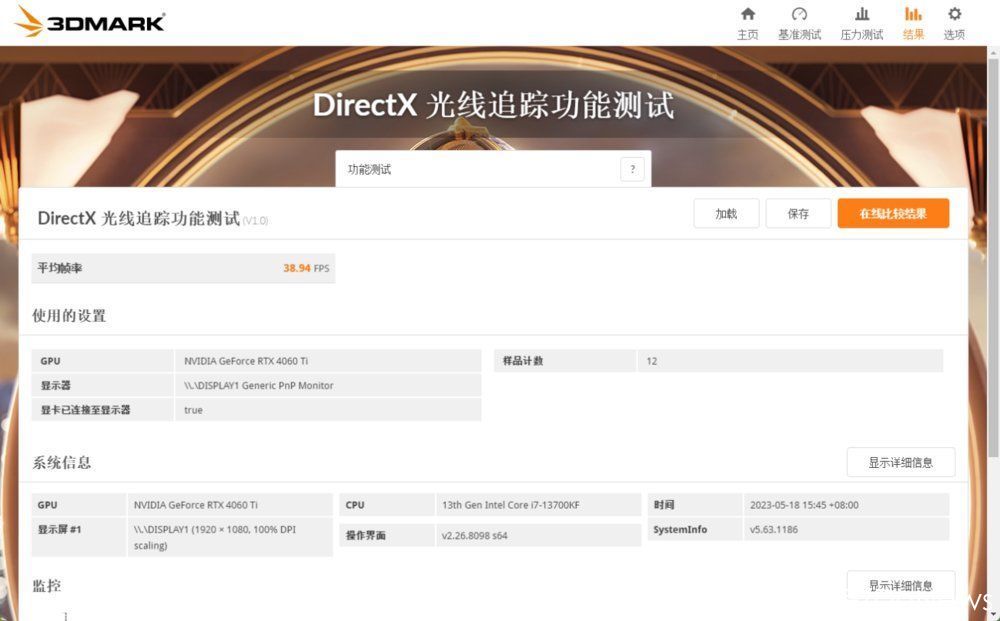Image resolution: width=1000 pixels, height=621 pixels.
Task: Click the 13th Gen Intel Core i7-13700KF text
Action: click(510, 505)
